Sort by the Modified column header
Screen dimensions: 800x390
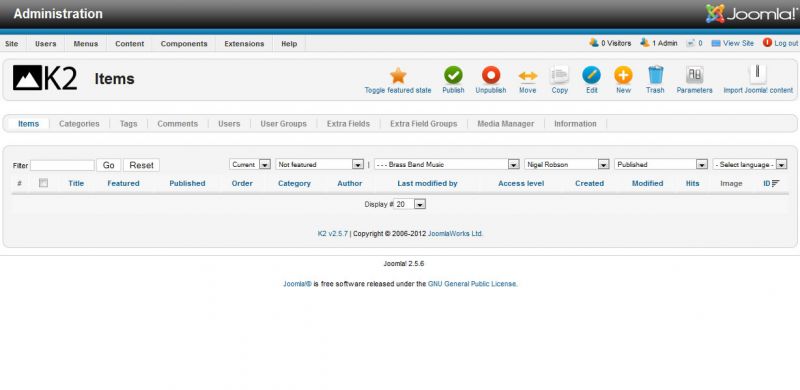(x=647, y=183)
